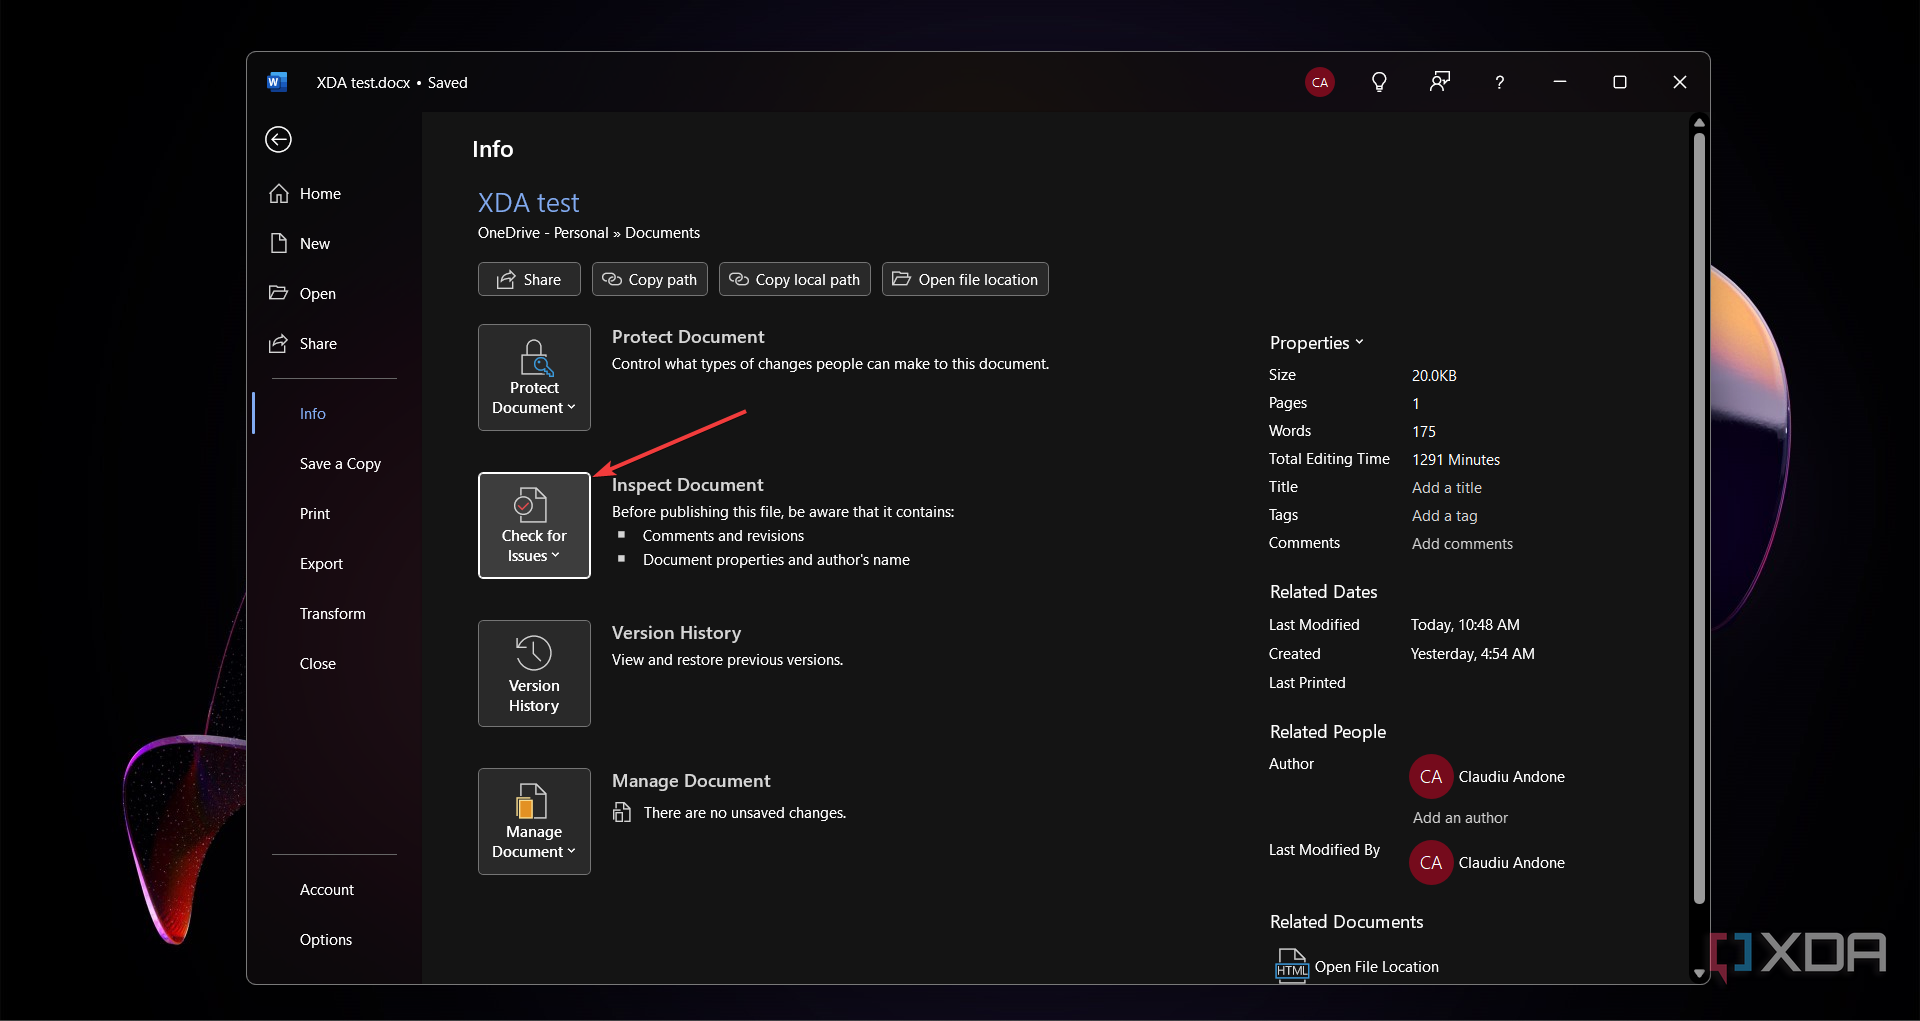Expand the Properties dropdown header

(1316, 343)
